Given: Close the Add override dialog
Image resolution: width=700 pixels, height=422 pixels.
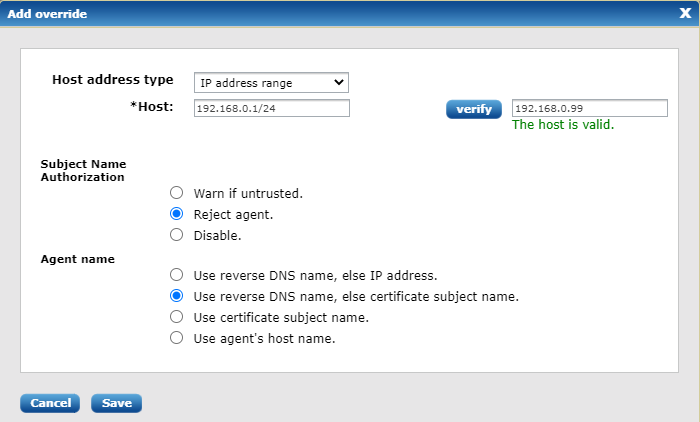Looking at the screenshot, I should [x=685, y=13].
